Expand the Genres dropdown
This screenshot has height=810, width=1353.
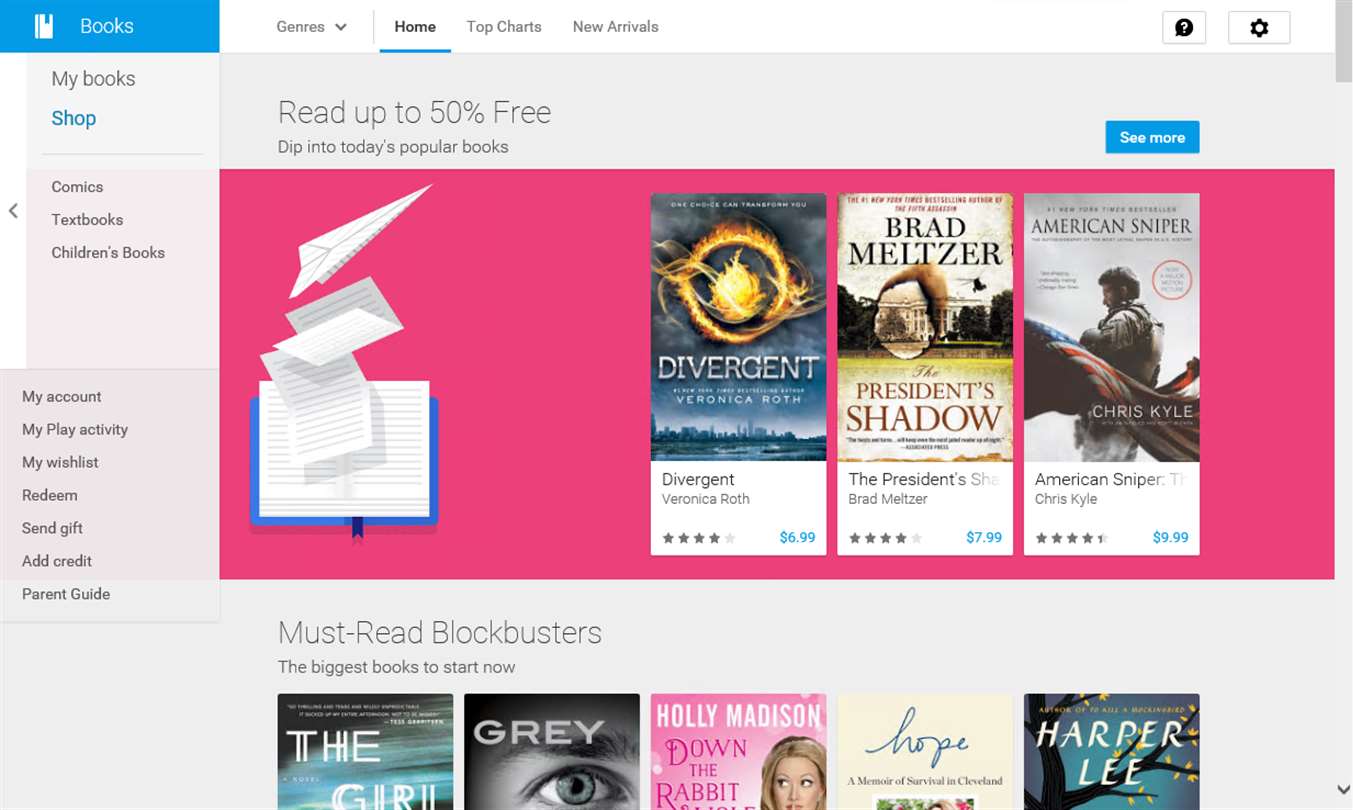(312, 27)
